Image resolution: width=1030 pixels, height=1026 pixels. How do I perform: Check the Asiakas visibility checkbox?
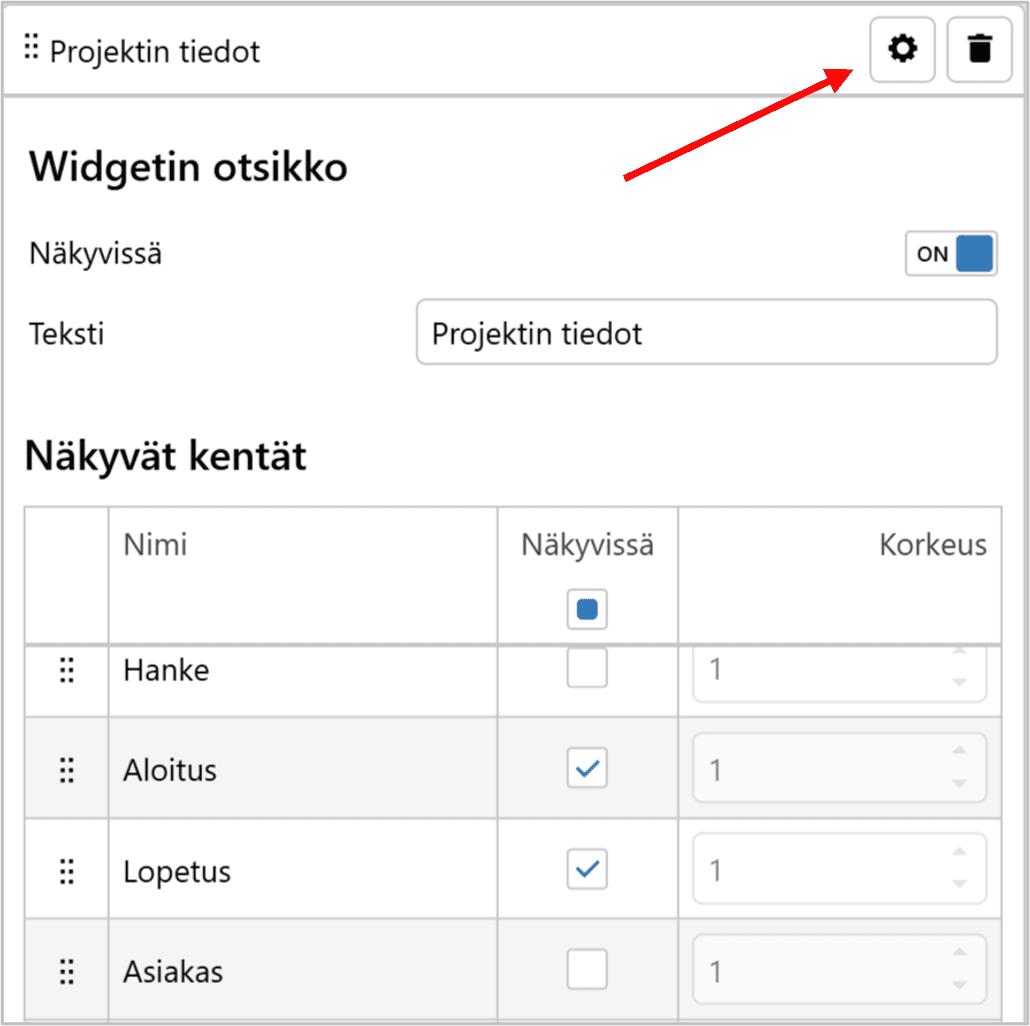[x=587, y=970]
